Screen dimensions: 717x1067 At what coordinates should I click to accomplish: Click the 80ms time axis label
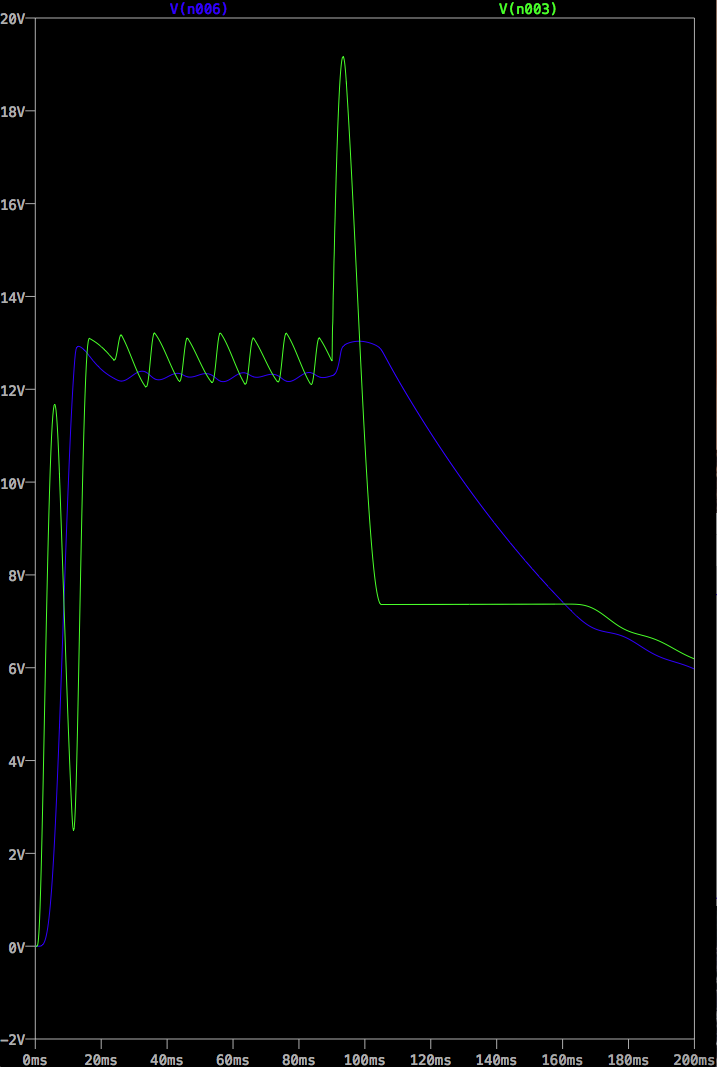click(x=299, y=1060)
